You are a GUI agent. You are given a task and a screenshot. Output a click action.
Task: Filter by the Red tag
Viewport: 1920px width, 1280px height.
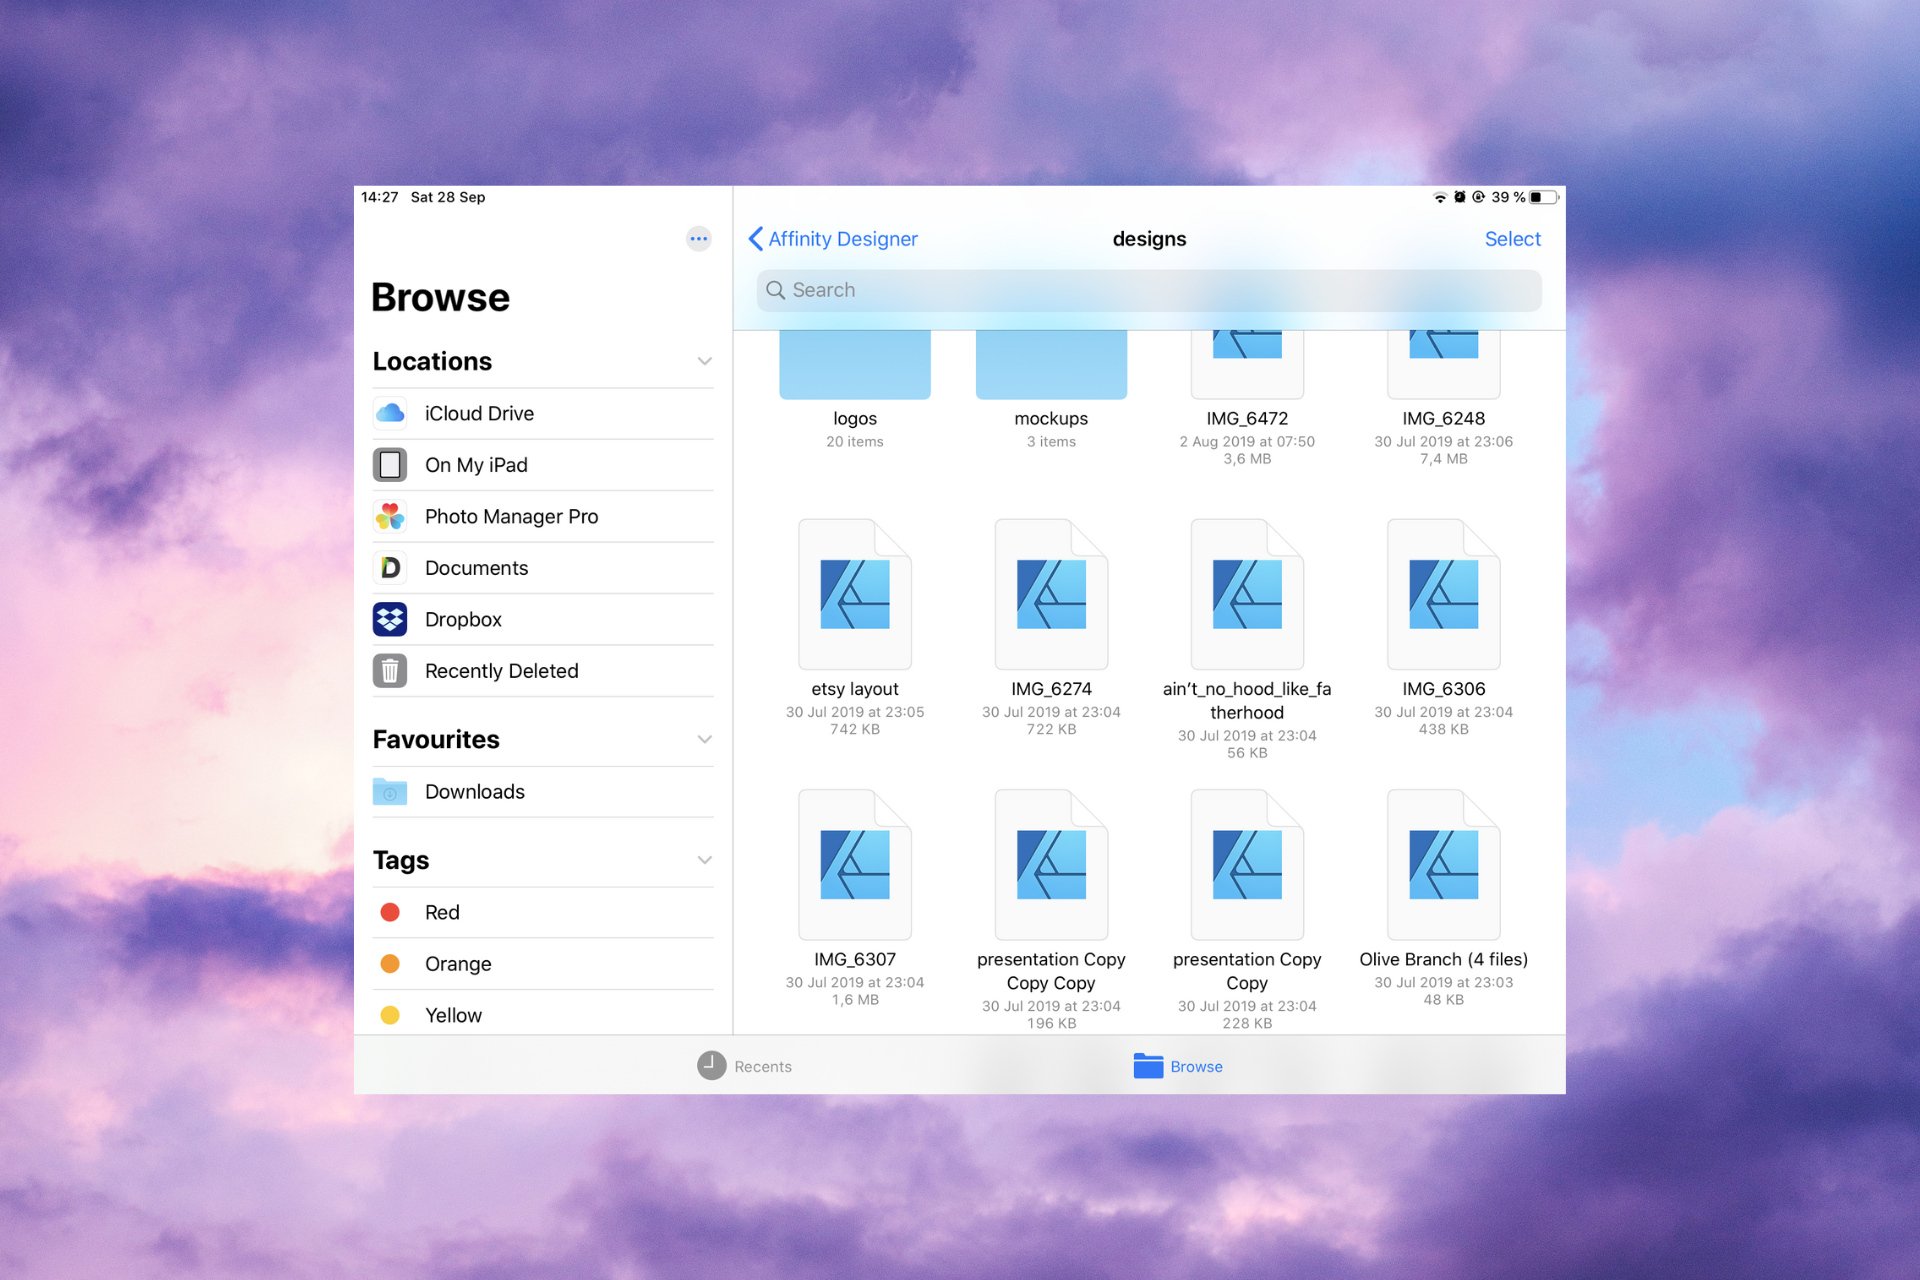[x=543, y=912]
